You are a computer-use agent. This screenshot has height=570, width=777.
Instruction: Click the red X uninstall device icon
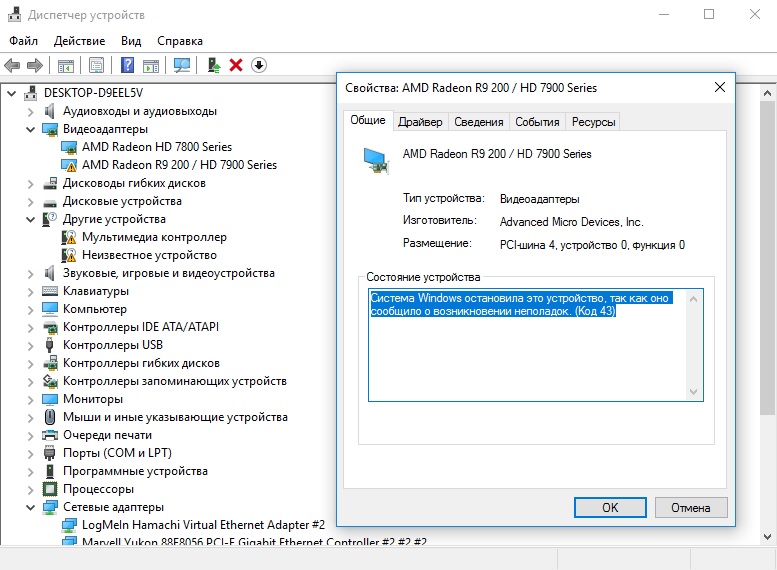[x=236, y=65]
